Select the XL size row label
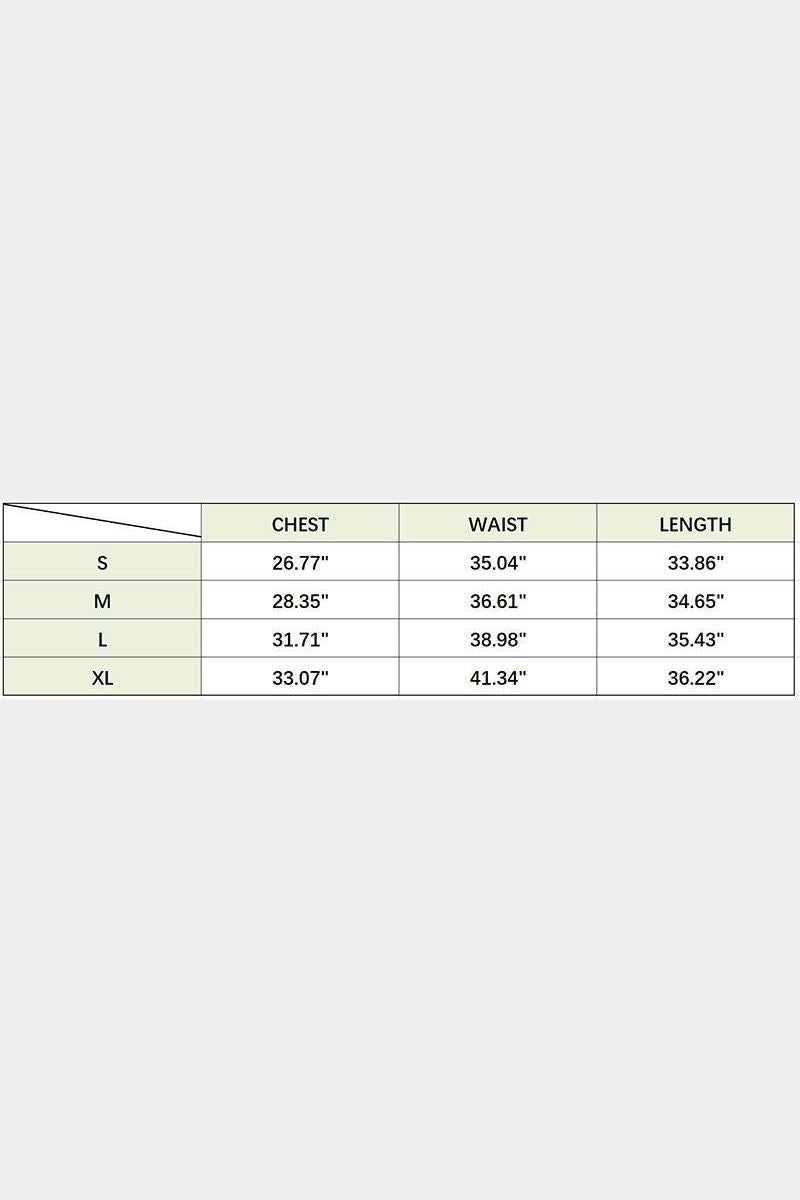 click(102, 677)
